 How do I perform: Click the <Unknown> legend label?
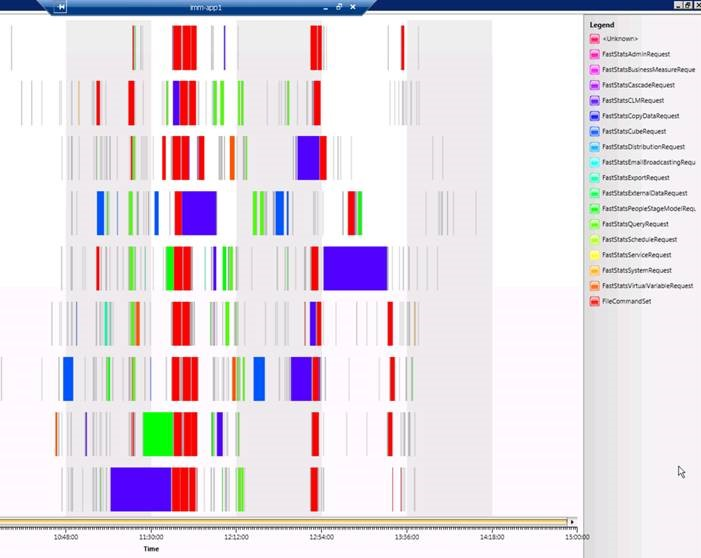click(620, 39)
